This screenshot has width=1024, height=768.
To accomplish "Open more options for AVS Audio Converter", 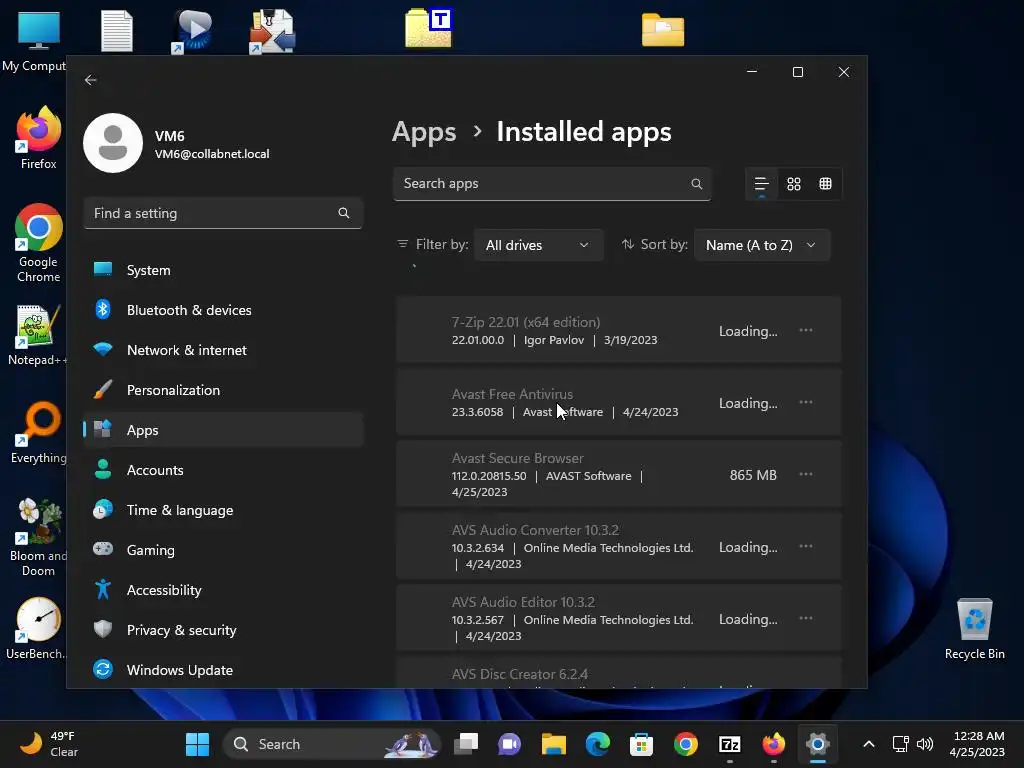I will pyautogui.click(x=806, y=545).
